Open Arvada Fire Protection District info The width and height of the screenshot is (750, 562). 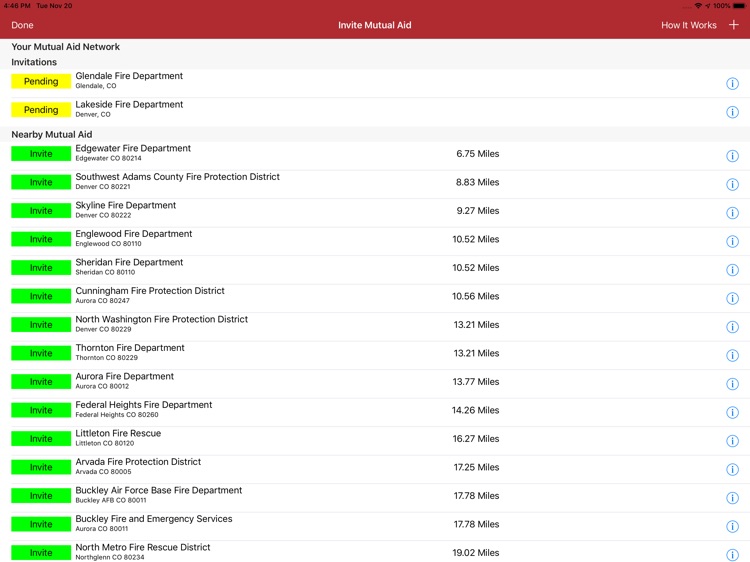[732, 469]
